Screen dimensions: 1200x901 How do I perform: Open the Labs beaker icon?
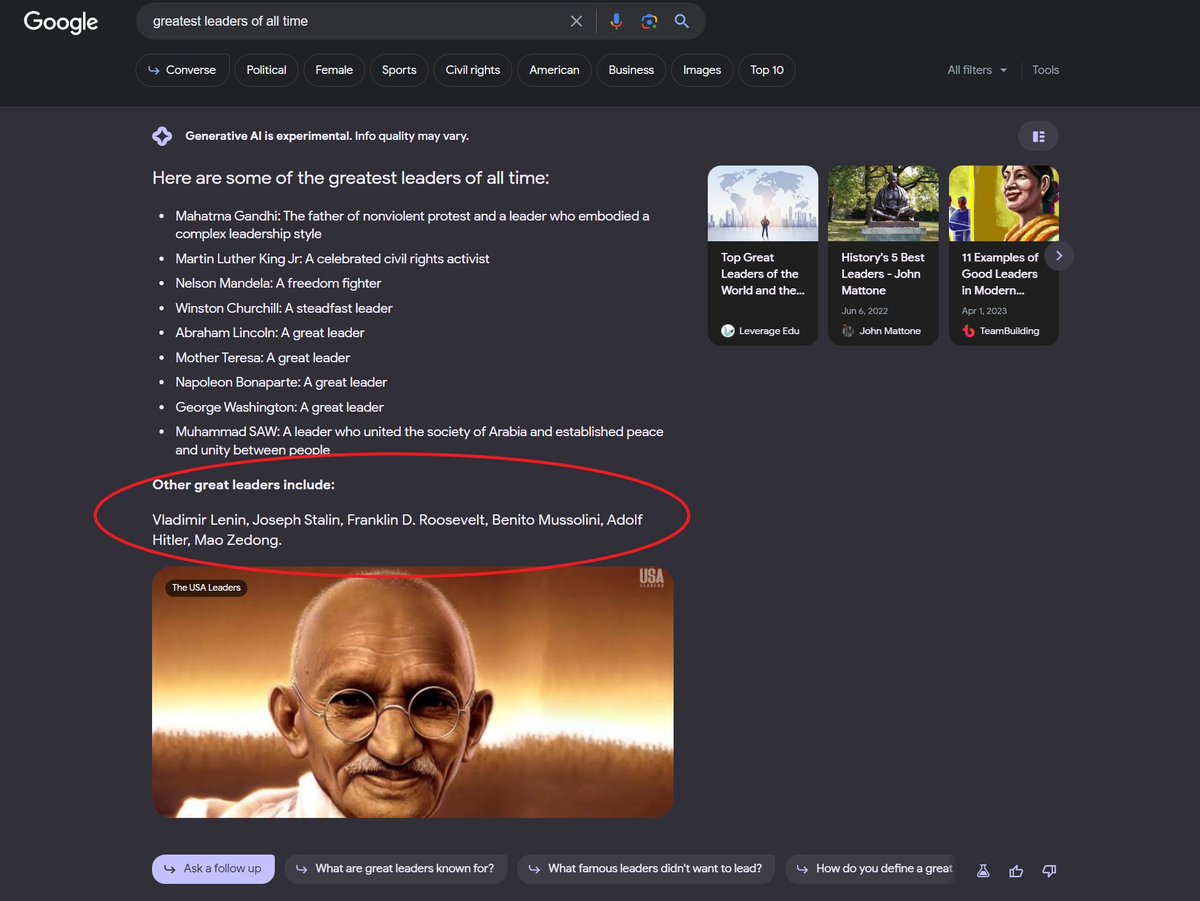[983, 870]
